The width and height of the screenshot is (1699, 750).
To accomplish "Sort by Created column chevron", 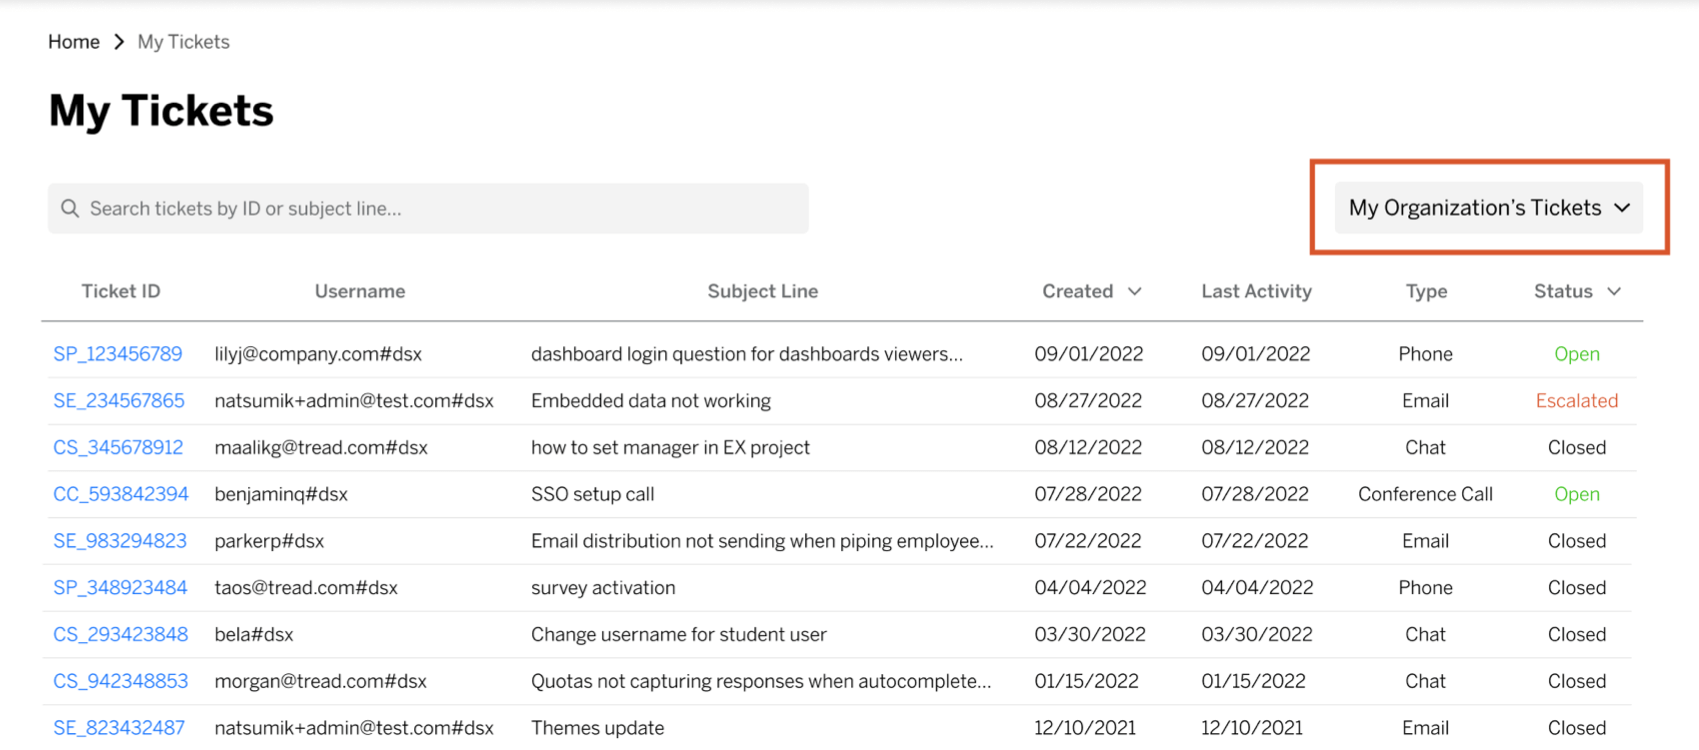I will click(1135, 291).
